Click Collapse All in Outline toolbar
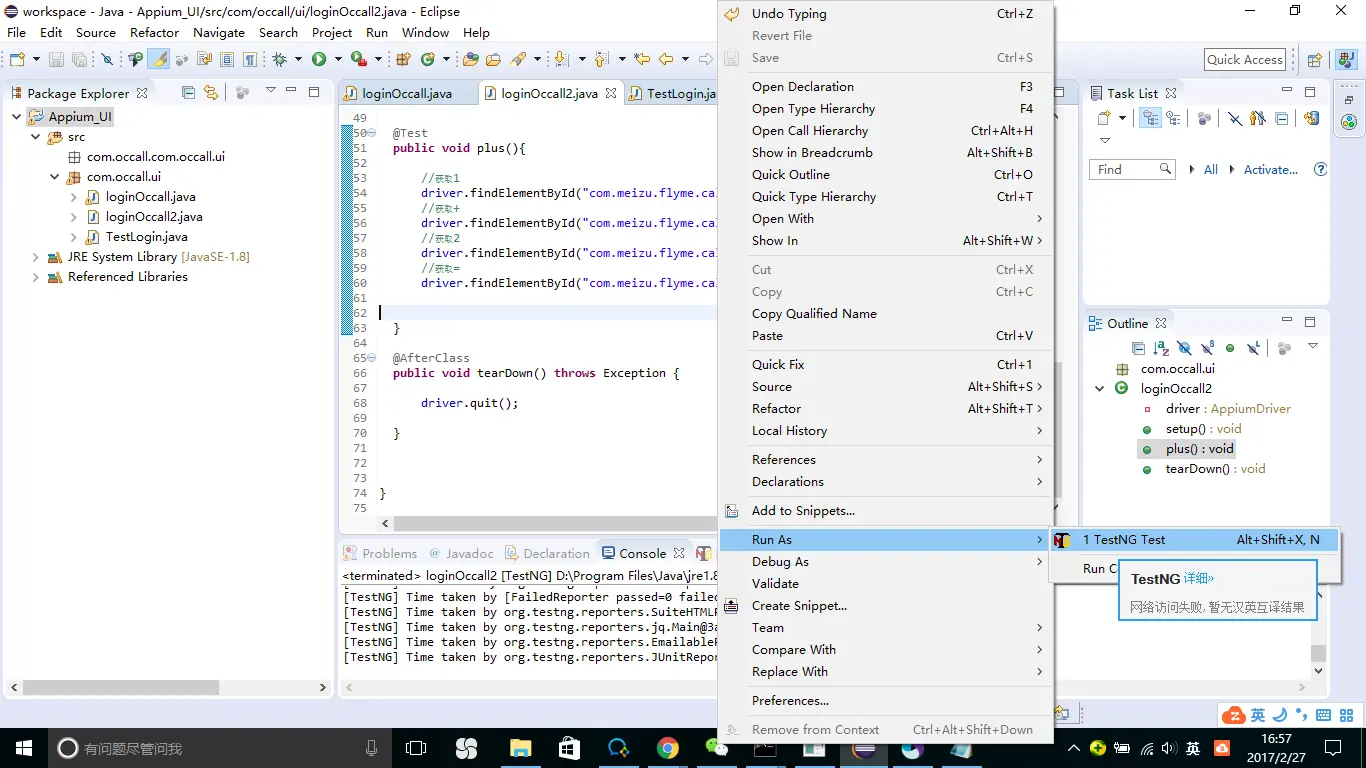 pos(1138,348)
